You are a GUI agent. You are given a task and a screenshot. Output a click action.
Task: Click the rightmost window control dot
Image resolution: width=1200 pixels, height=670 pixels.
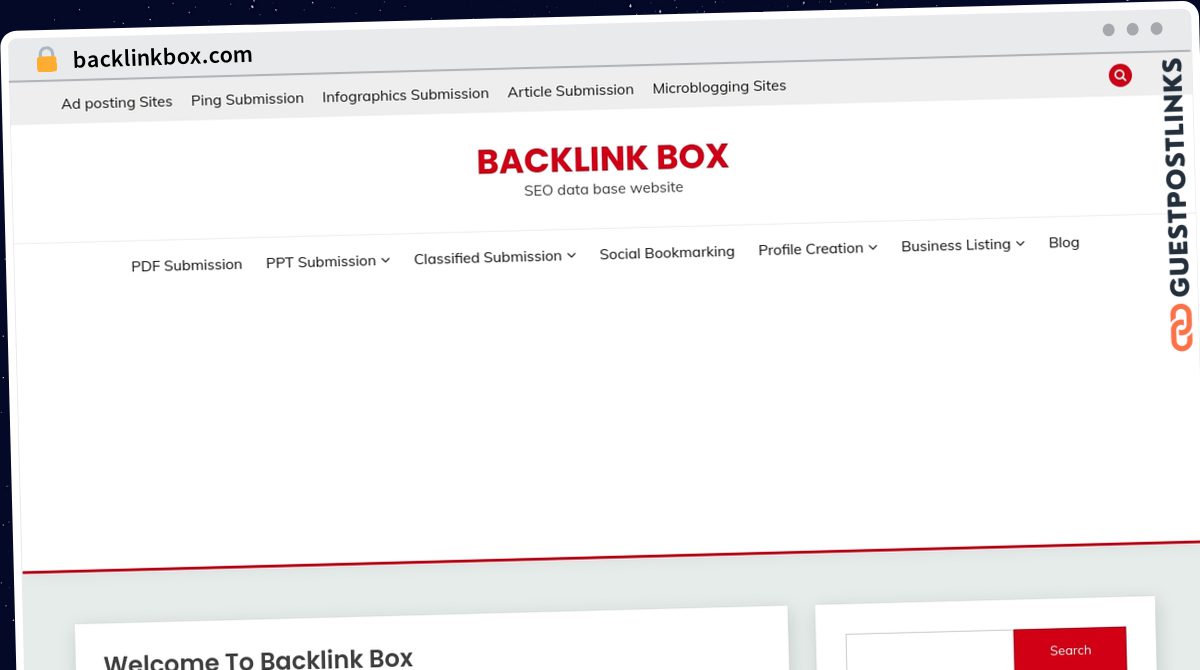(1156, 29)
